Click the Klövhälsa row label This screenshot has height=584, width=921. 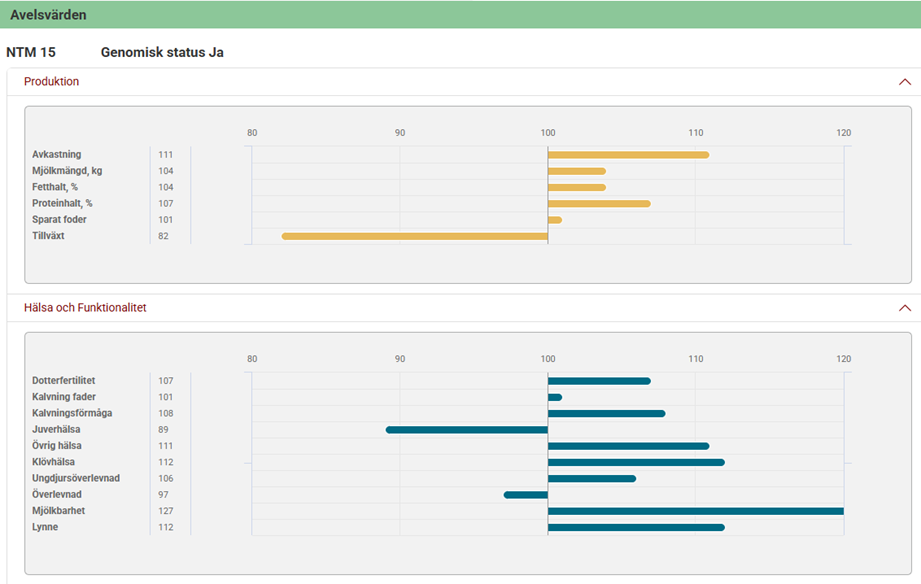coord(53,462)
